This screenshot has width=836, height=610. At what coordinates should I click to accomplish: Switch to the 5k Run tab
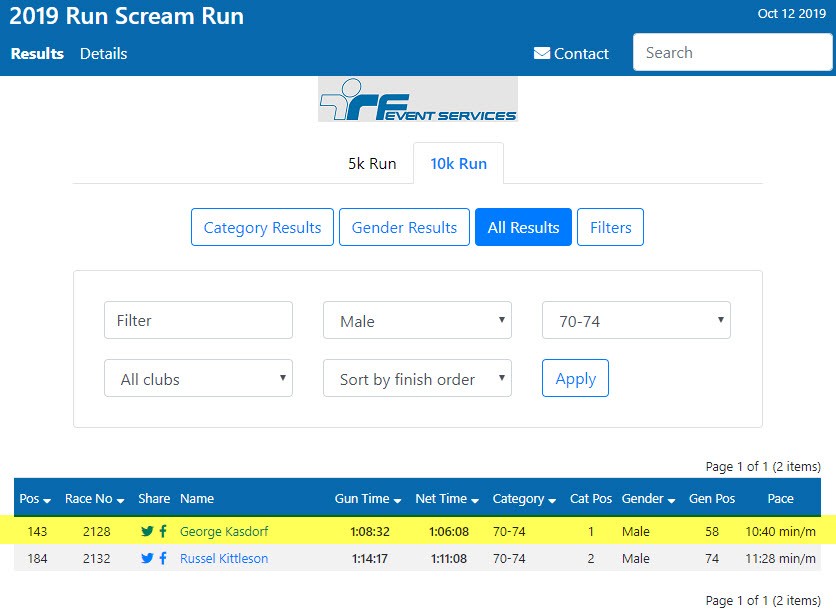click(x=372, y=164)
